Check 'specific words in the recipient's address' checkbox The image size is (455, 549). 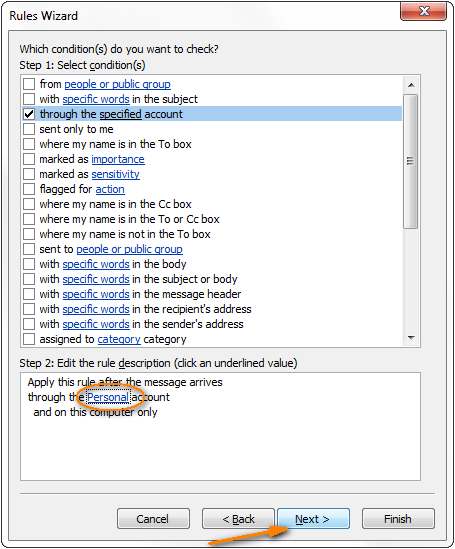tap(29, 309)
